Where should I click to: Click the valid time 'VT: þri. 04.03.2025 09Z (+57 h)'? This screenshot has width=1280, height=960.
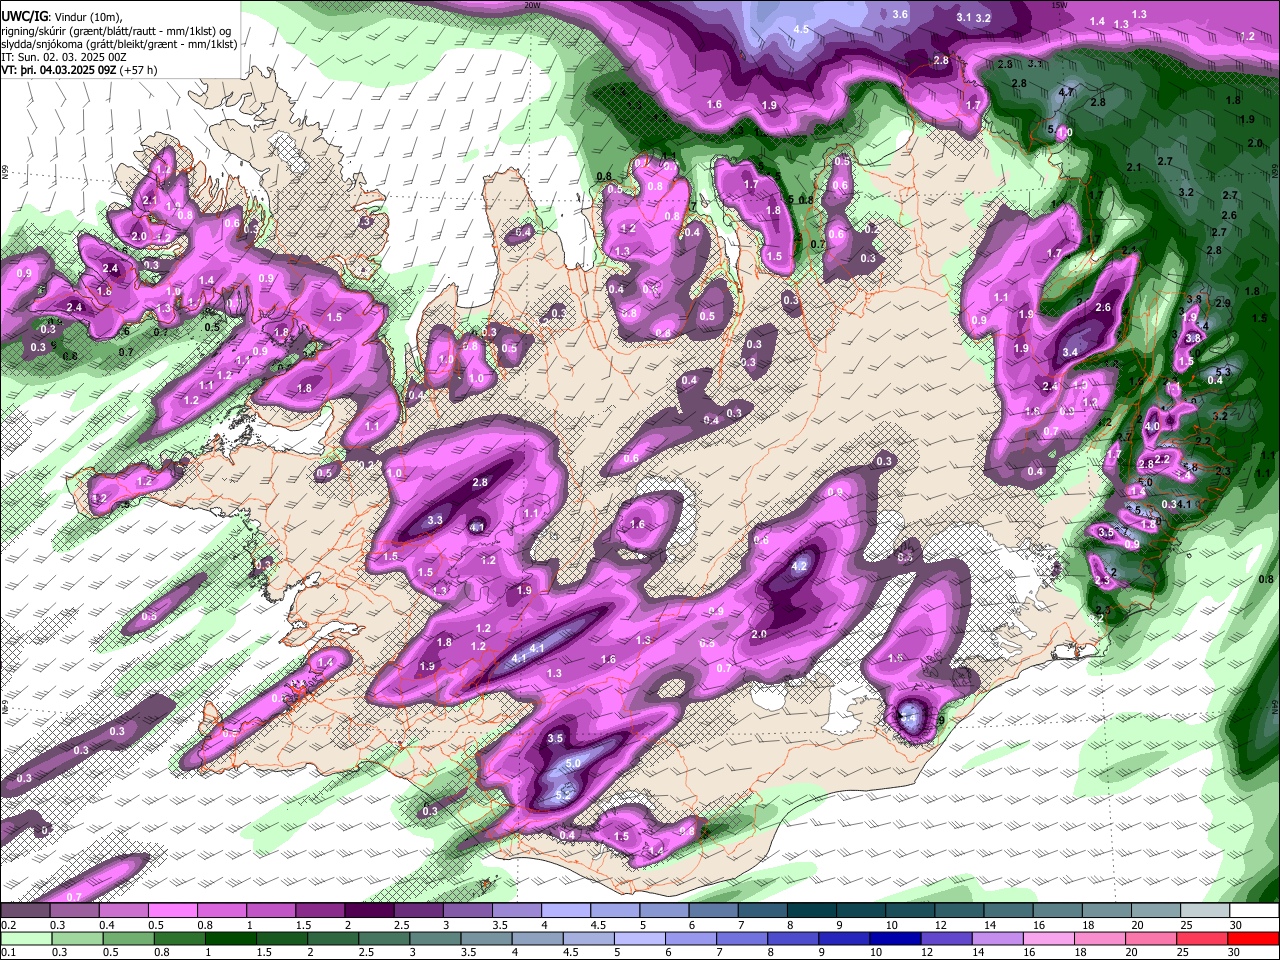pyautogui.click(x=79, y=71)
